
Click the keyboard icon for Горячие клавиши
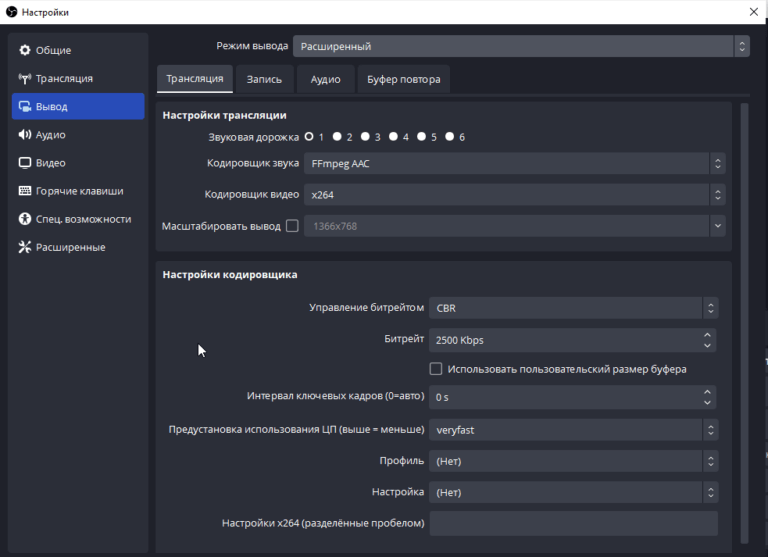(x=25, y=191)
